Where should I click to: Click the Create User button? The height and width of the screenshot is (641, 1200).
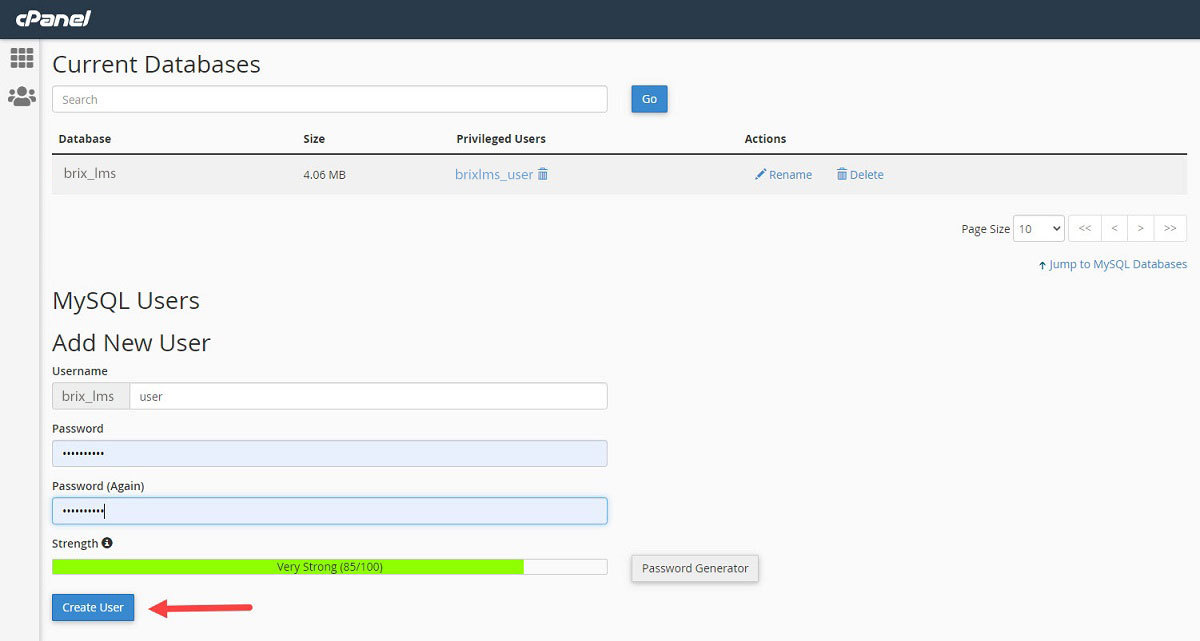click(93, 607)
